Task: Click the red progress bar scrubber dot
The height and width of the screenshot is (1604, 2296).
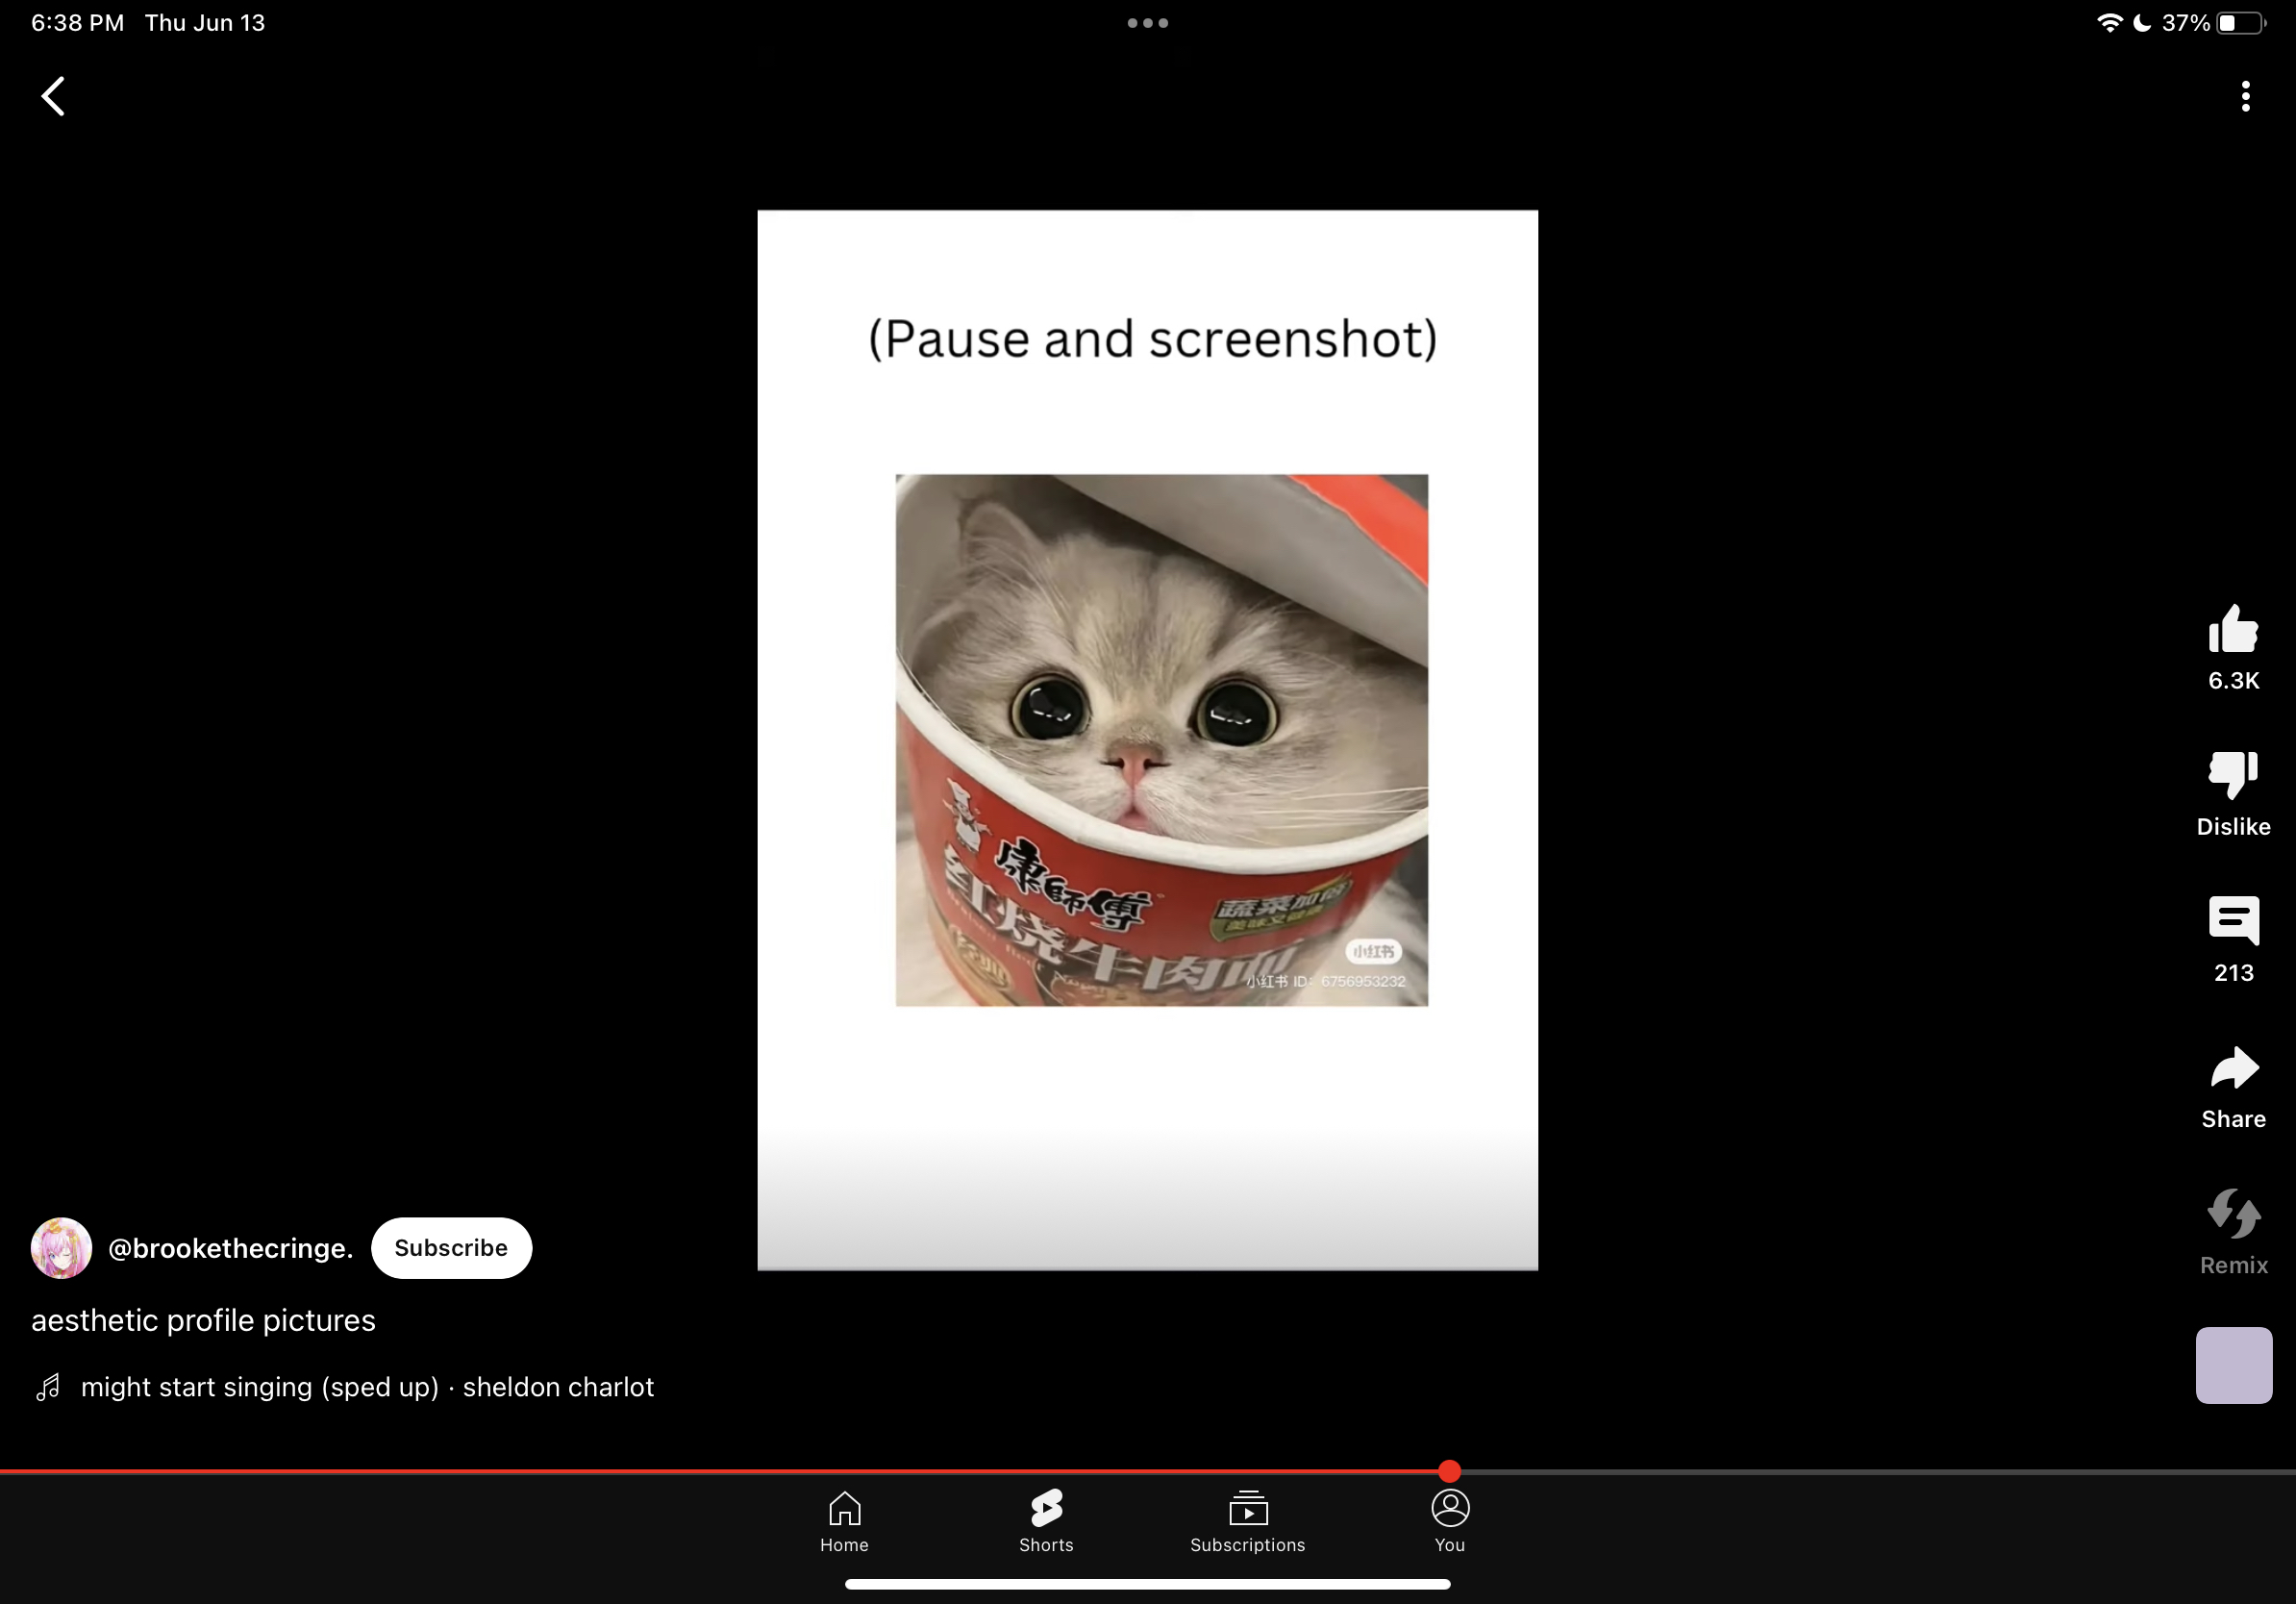Action: point(1449,1471)
